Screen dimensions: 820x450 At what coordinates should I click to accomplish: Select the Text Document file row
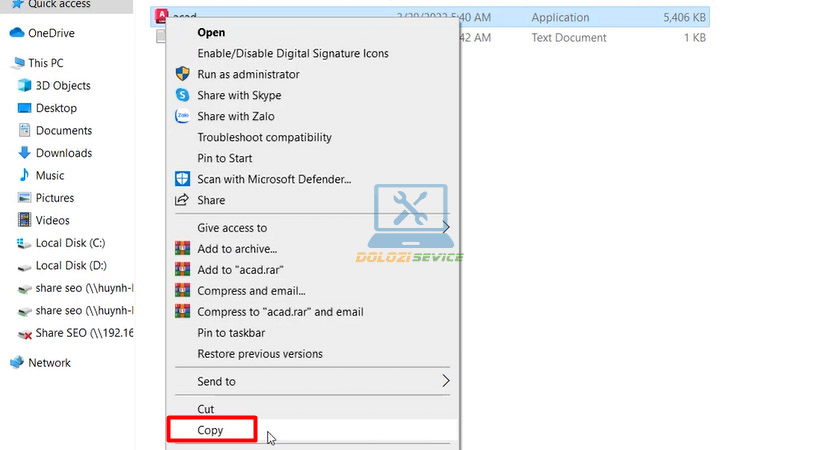(600, 38)
